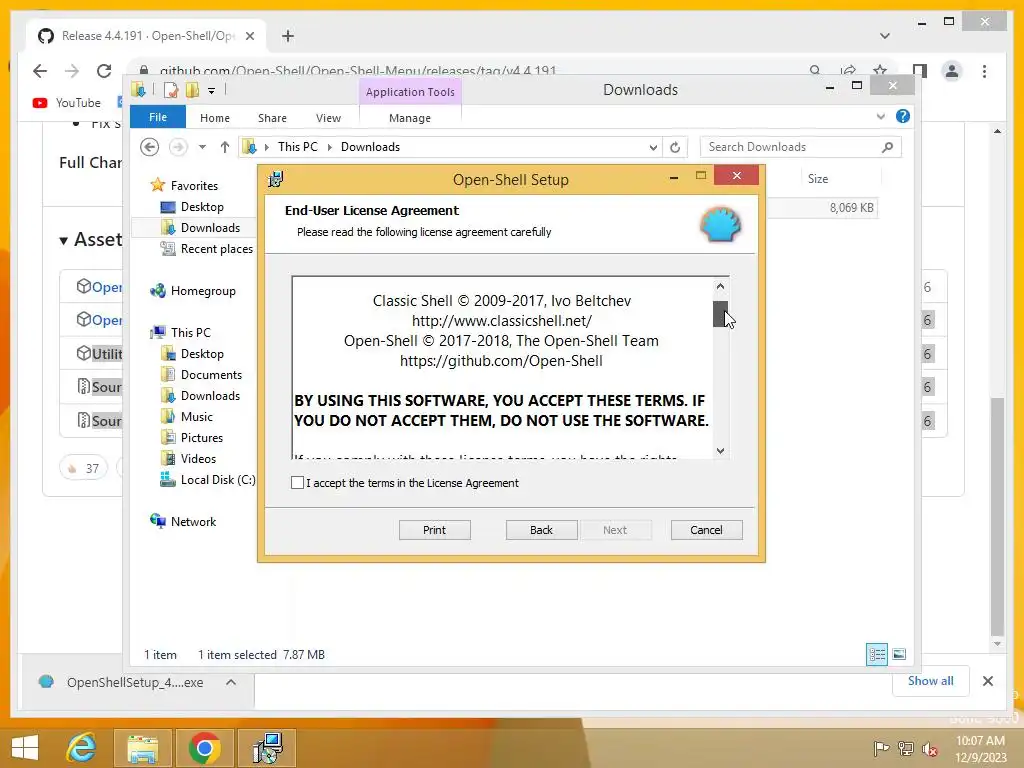Image resolution: width=1024 pixels, height=768 pixels.
Task: Open the Local Disk (C:) drive icon
Action: pyautogui.click(x=168, y=479)
